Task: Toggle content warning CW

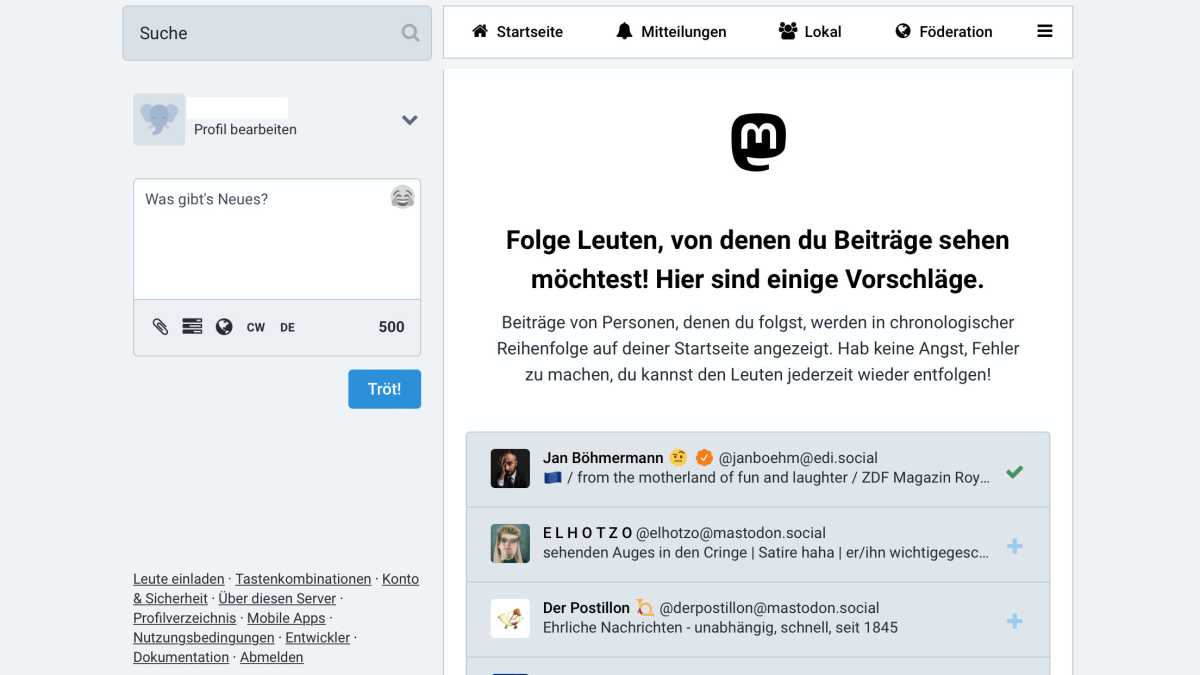Action: click(x=256, y=327)
